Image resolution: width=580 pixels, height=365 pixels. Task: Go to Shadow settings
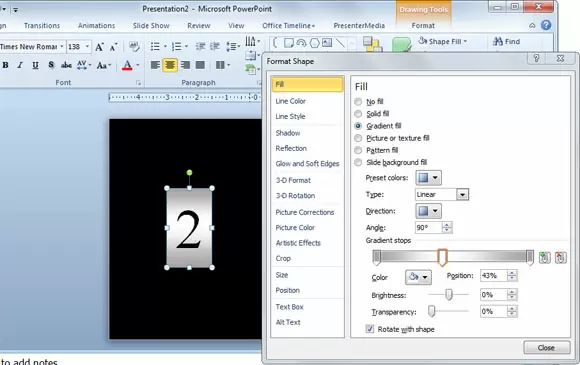point(288,133)
